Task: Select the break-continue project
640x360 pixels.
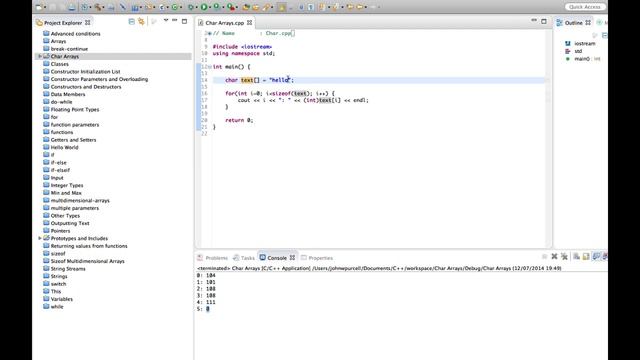Action: tap(69, 49)
